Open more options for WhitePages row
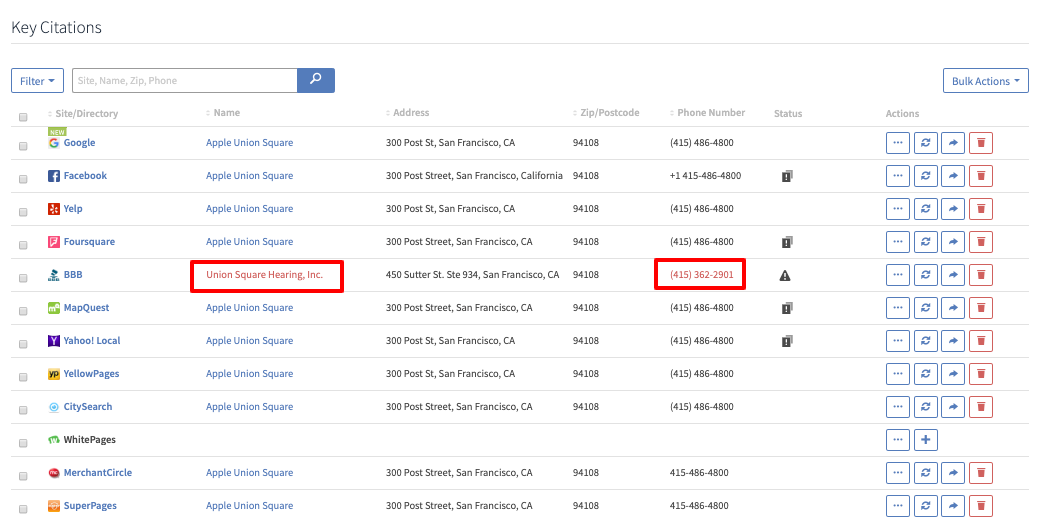Viewport: 1038px width, 518px height. pyautogui.click(x=898, y=439)
